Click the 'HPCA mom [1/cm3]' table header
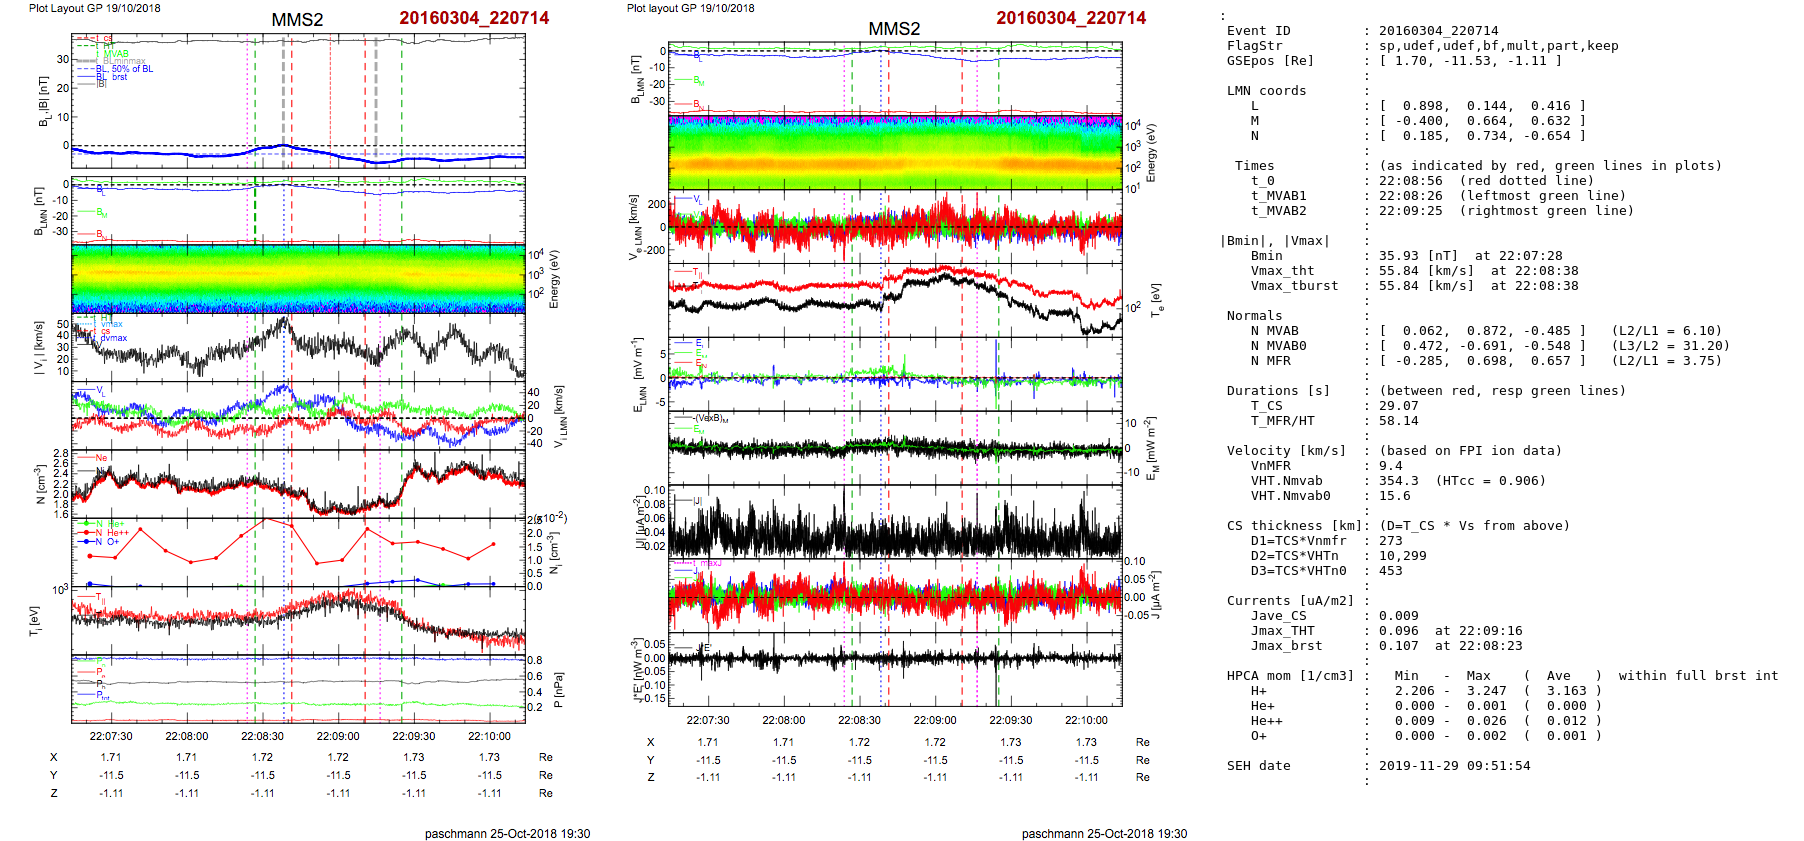The height and width of the screenshot is (841, 1804). pos(1290,676)
